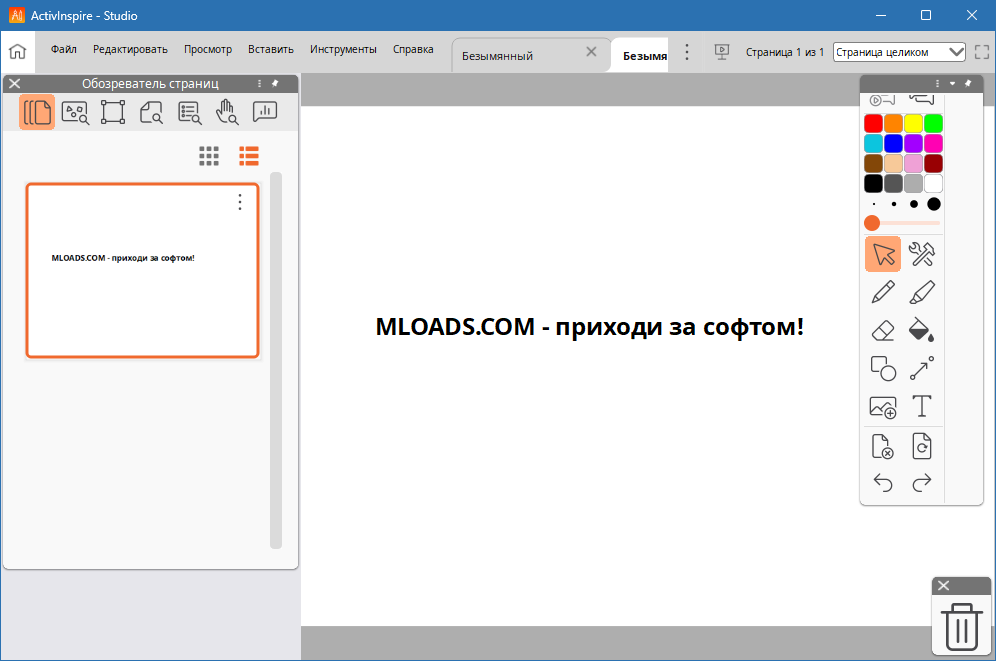Select the Shape tool

click(x=883, y=368)
